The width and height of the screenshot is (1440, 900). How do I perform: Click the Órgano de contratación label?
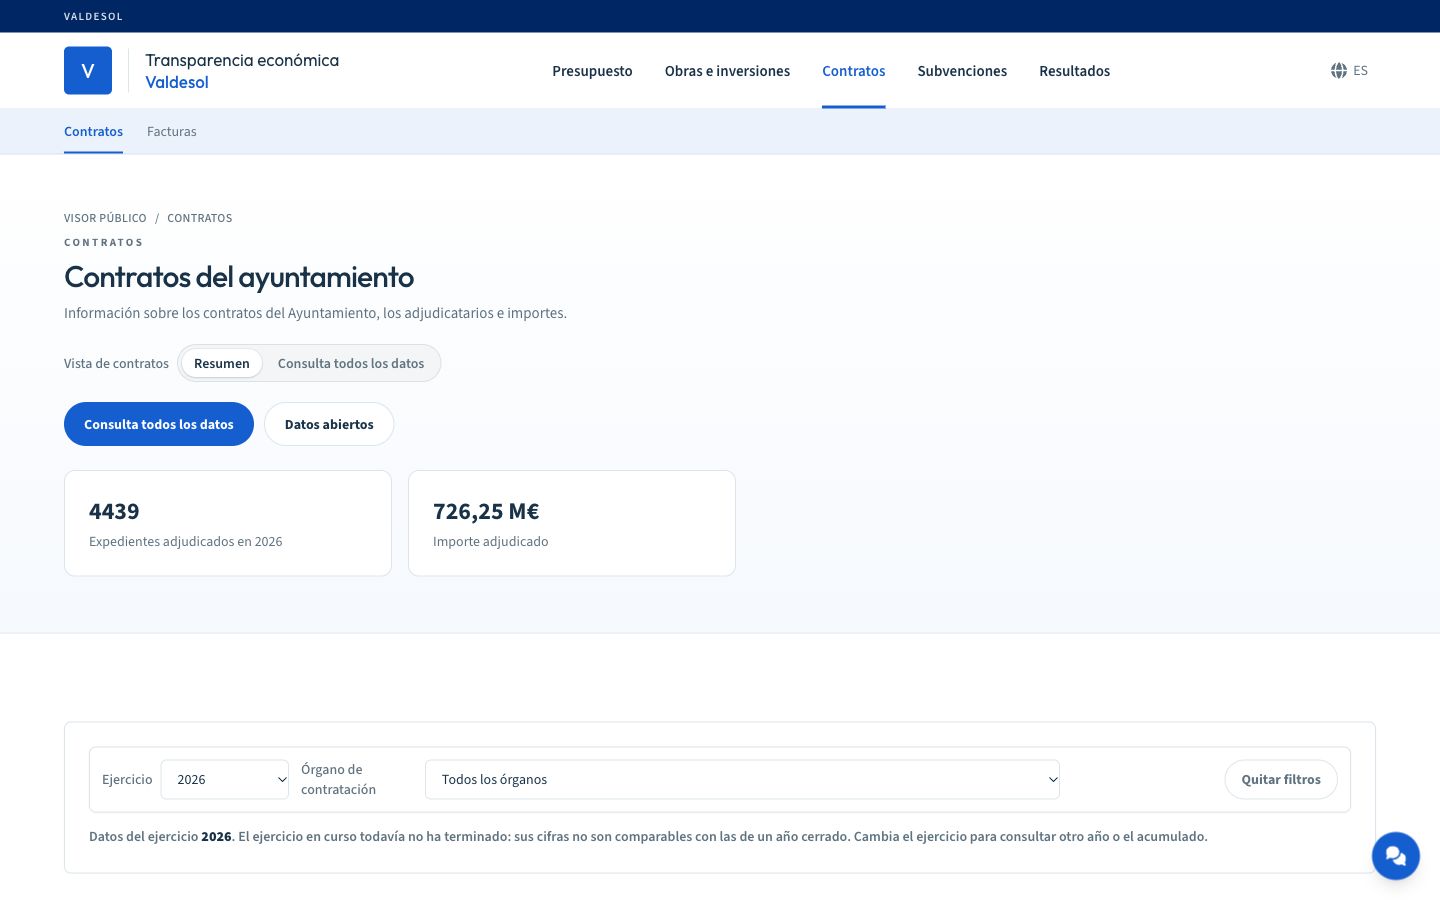[339, 780]
